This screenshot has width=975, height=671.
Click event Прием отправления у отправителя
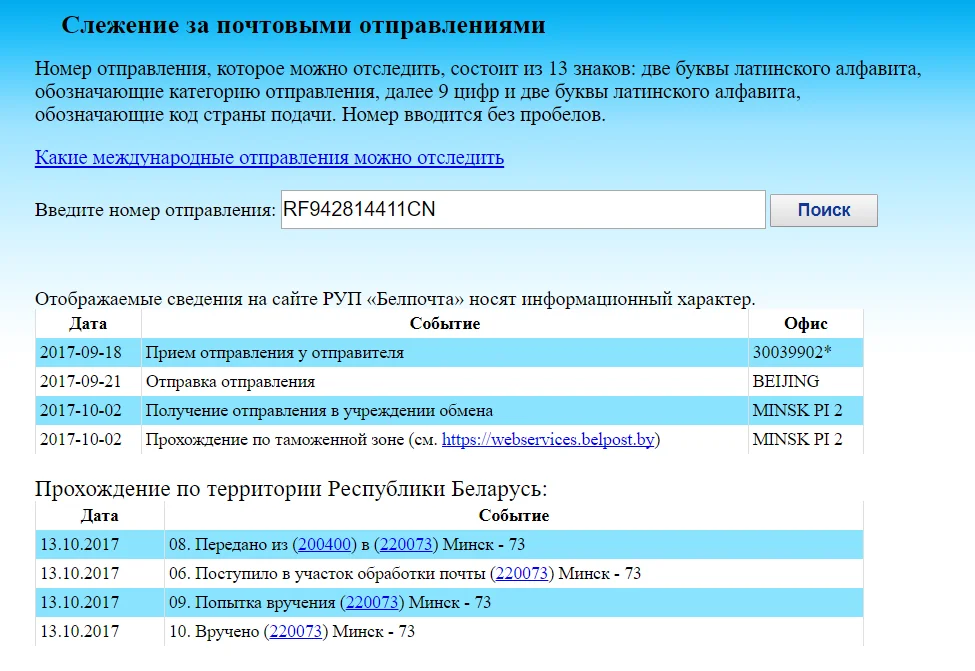point(275,353)
